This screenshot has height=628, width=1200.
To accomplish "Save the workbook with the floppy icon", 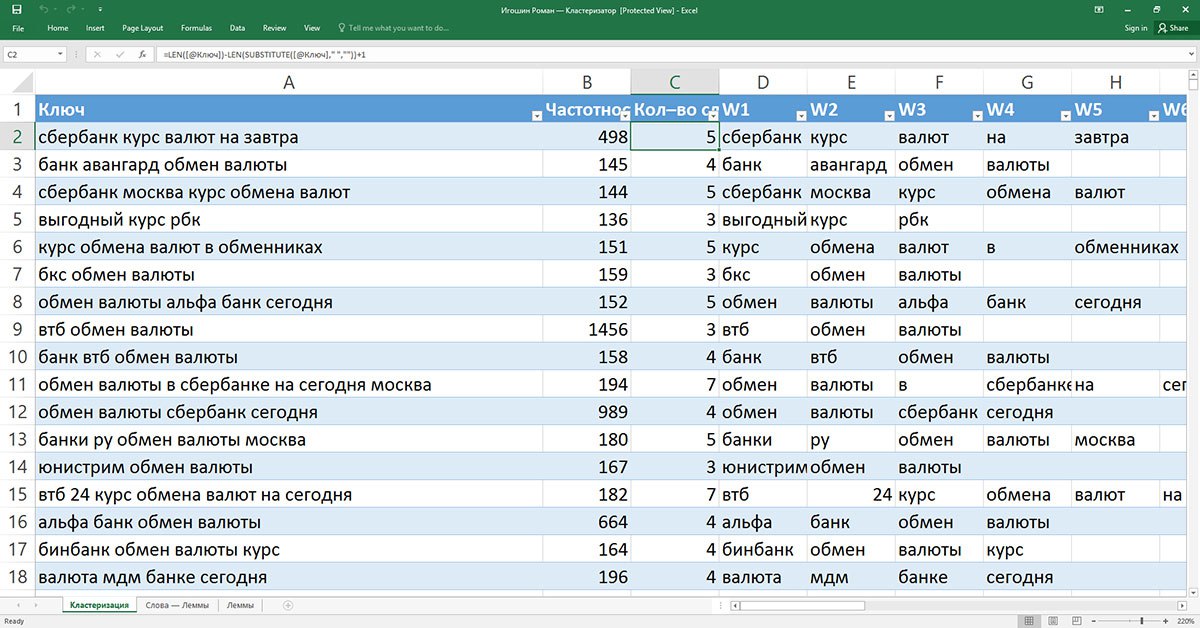I will [17, 9].
